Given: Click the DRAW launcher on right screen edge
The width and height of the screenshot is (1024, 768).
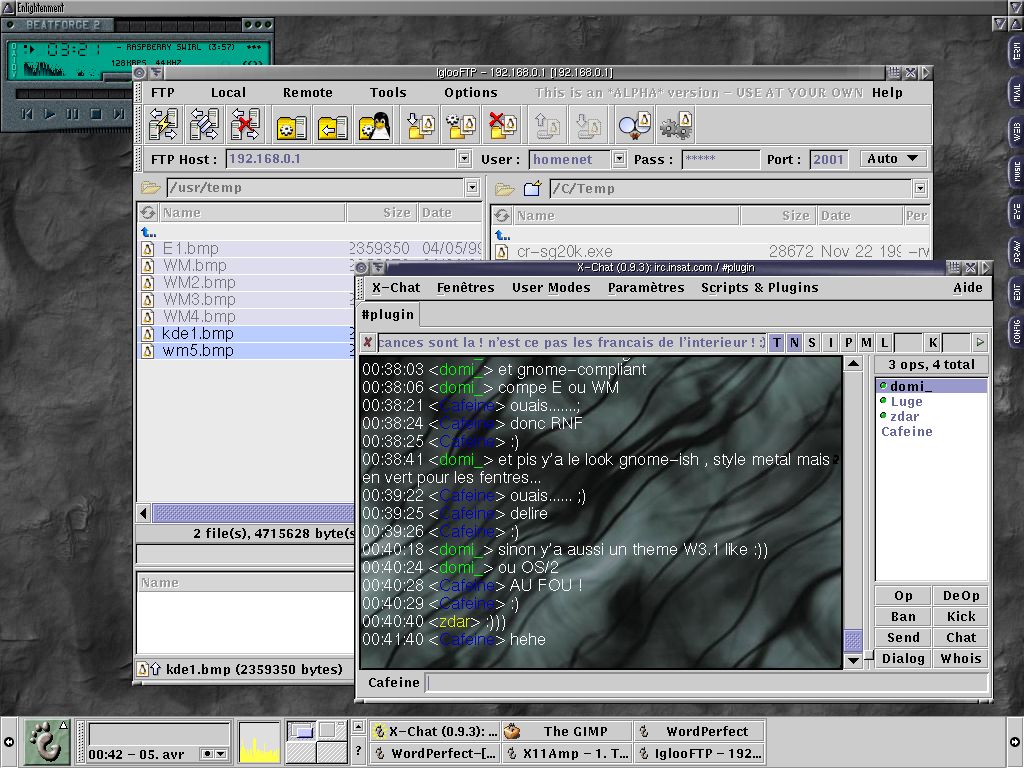Looking at the screenshot, I should pyautogui.click(x=1016, y=252).
